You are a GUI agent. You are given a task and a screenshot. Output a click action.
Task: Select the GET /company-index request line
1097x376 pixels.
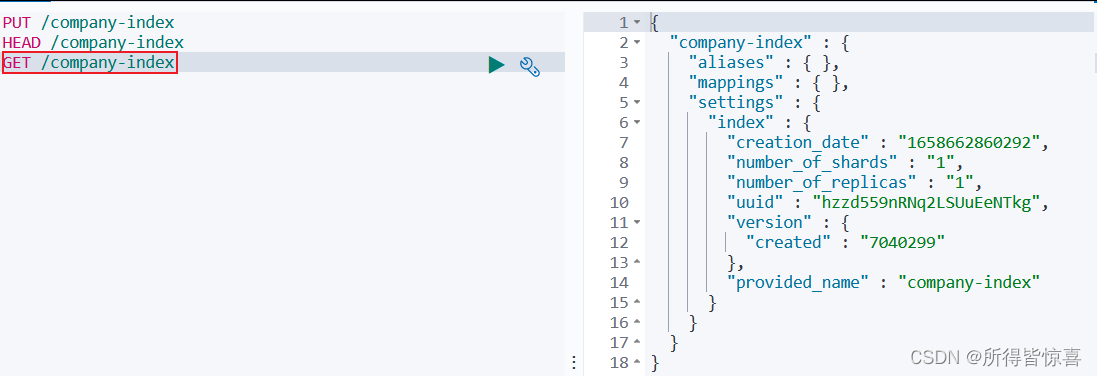(89, 63)
